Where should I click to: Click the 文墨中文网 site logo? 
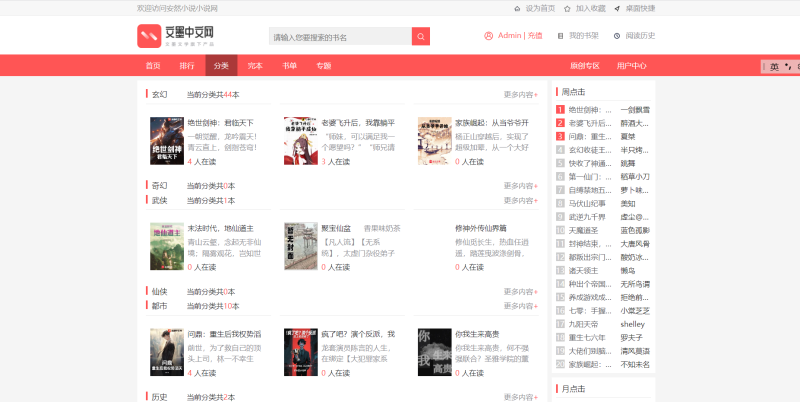click(x=176, y=36)
